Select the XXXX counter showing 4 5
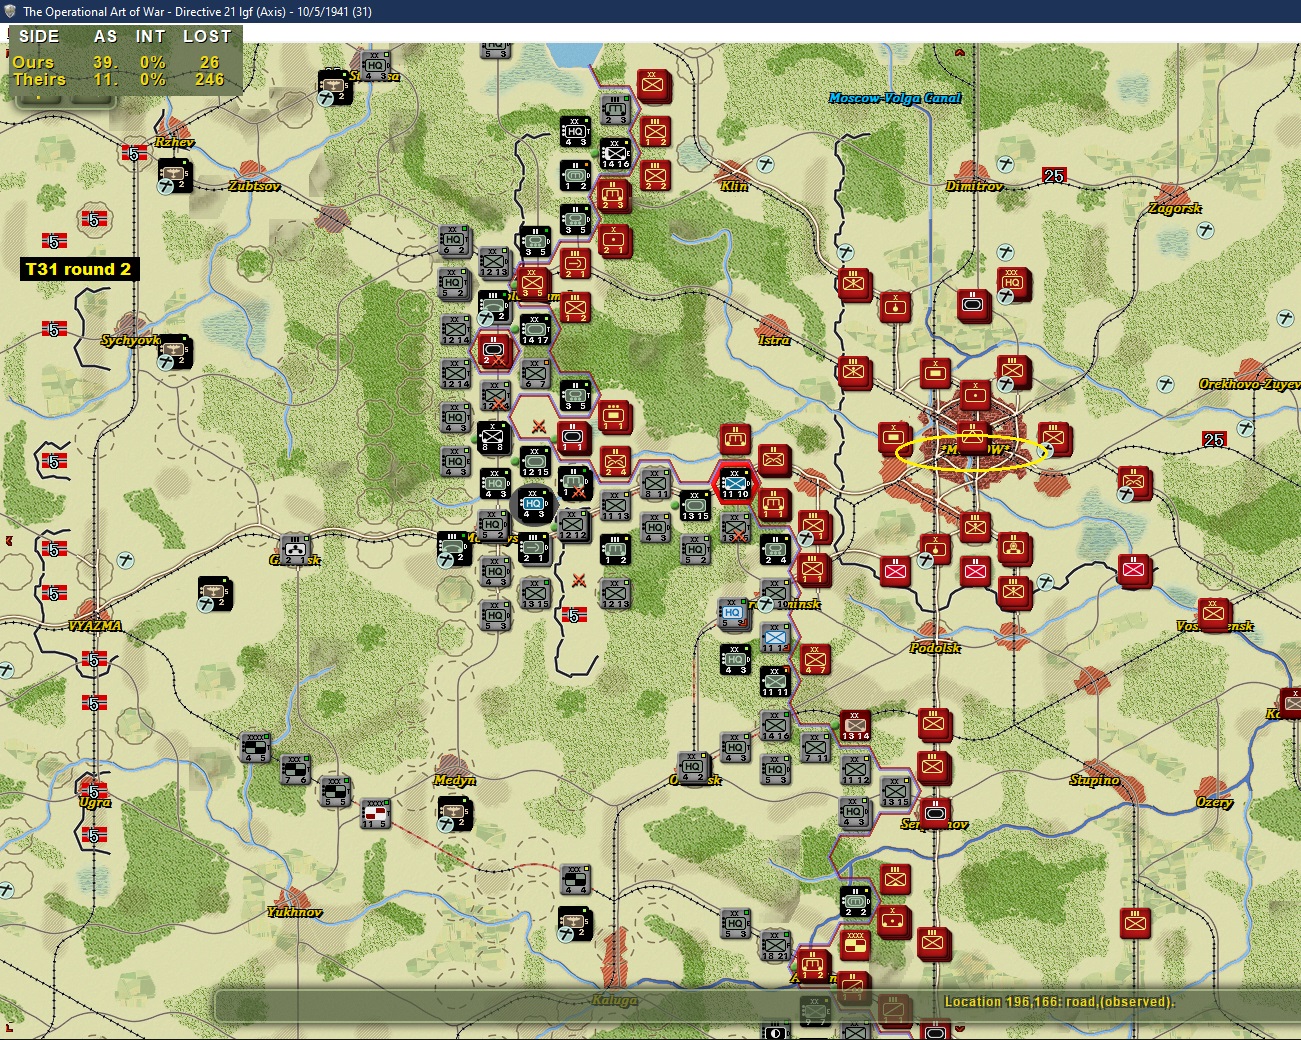 (255, 747)
